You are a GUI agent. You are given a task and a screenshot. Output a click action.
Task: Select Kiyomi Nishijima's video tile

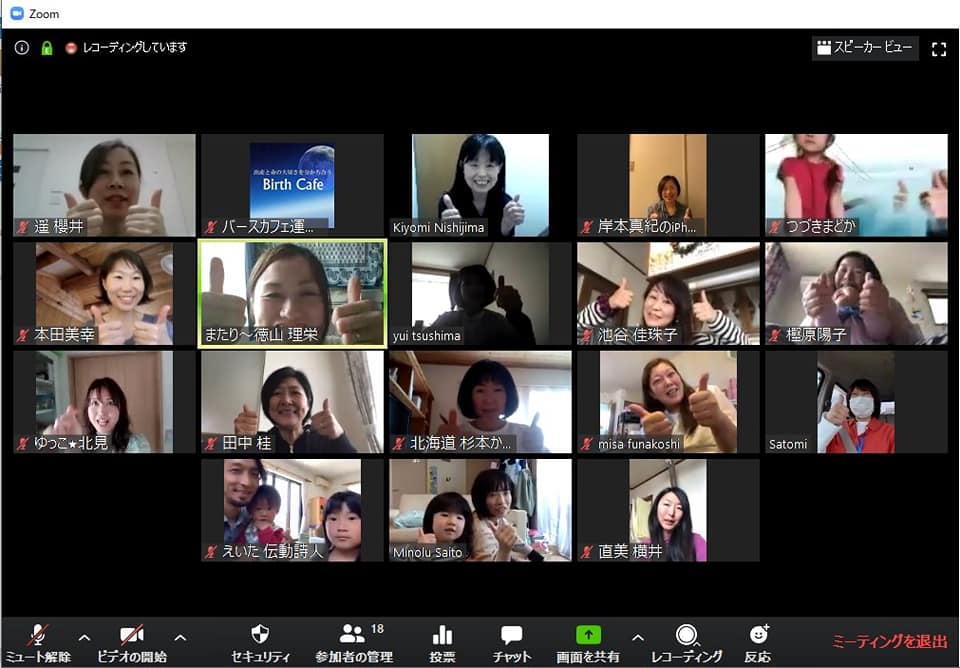tap(480, 185)
